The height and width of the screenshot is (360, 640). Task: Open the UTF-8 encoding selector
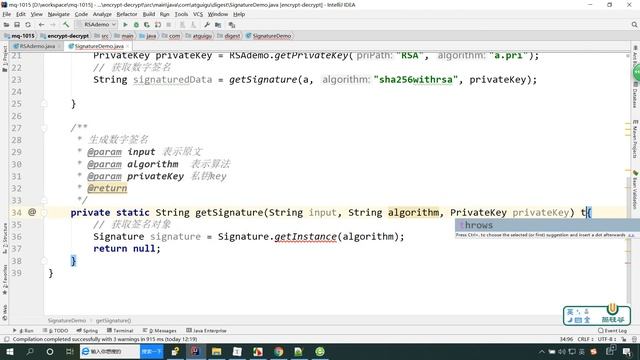pos(607,339)
